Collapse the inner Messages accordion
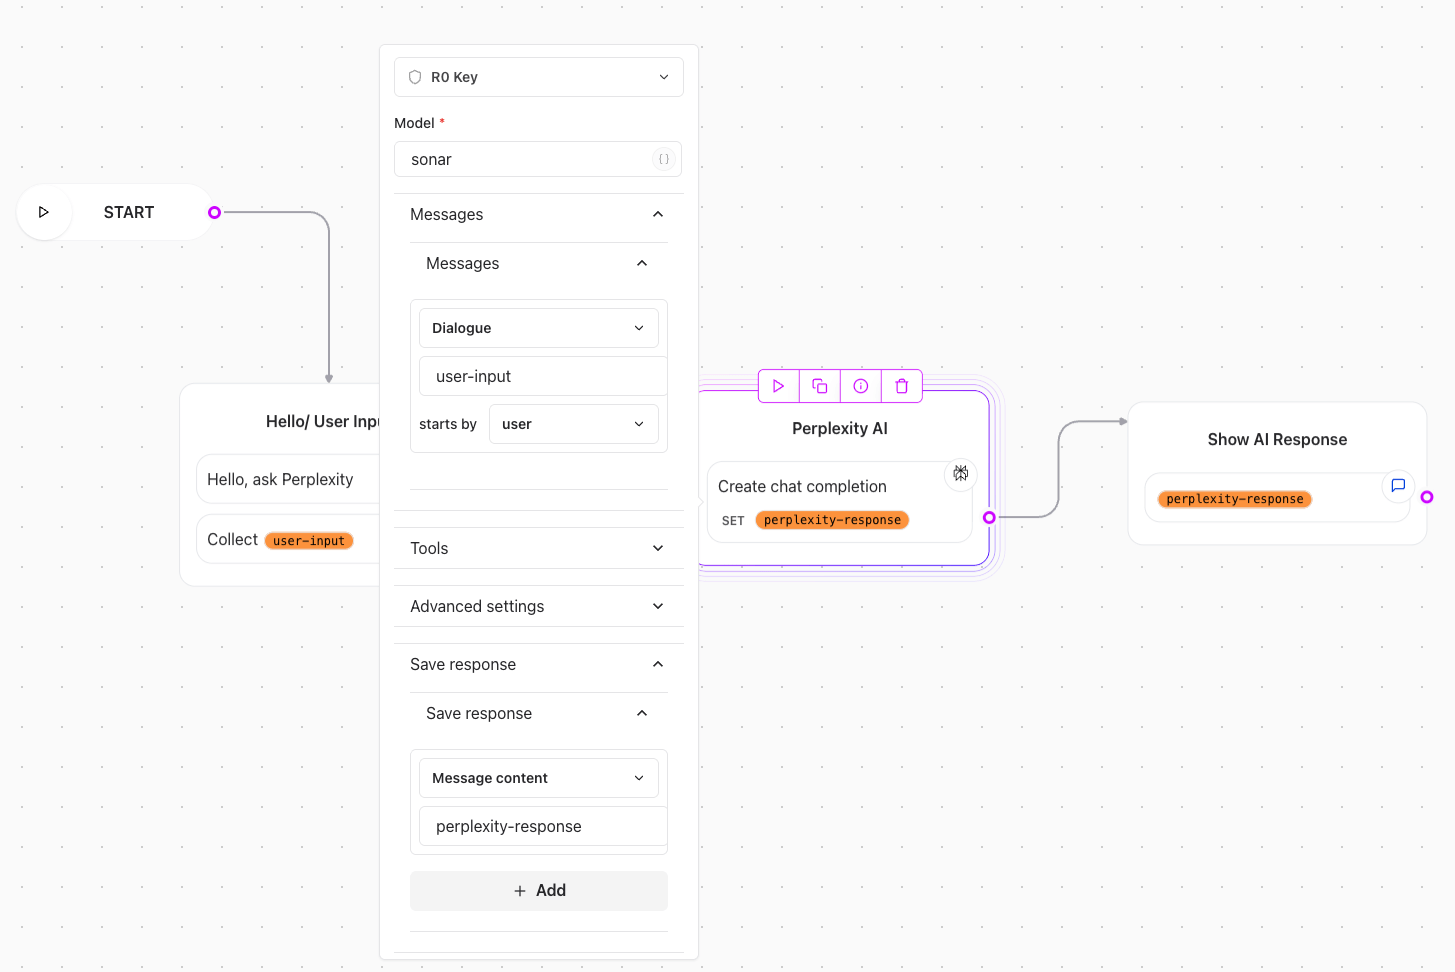Image resolution: width=1455 pixels, height=972 pixels. click(539, 263)
